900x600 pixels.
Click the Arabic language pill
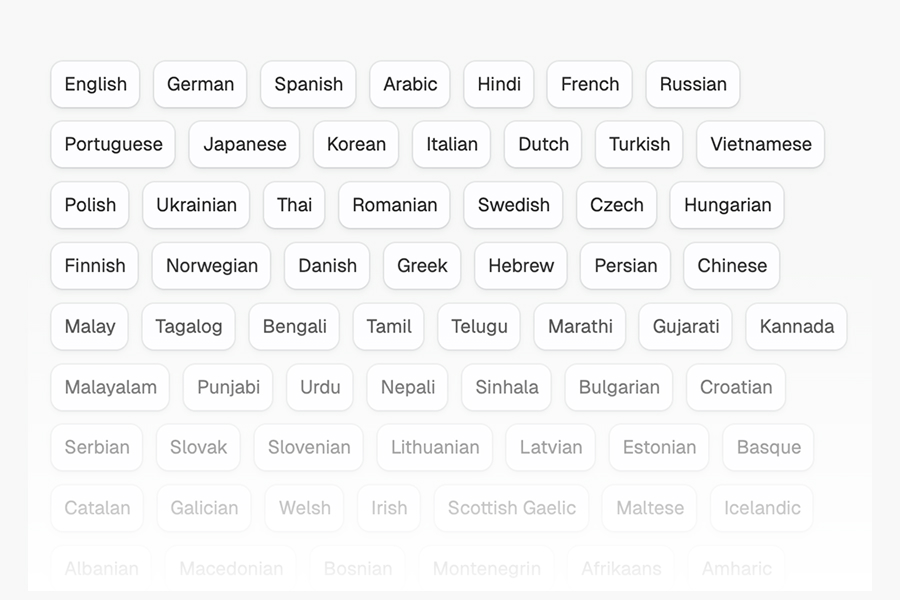410,84
